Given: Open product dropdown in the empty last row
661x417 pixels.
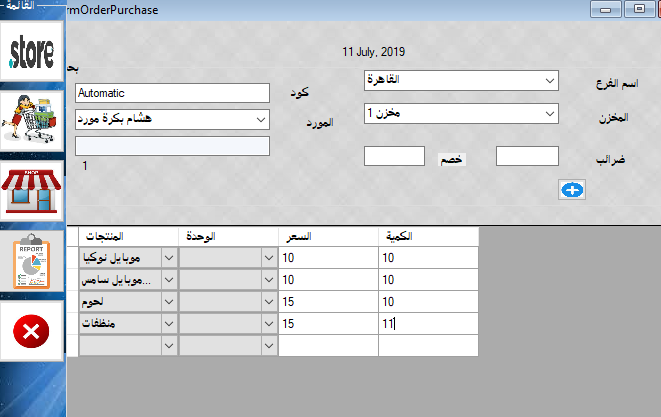Looking at the screenshot, I should [x=169, y=345].
